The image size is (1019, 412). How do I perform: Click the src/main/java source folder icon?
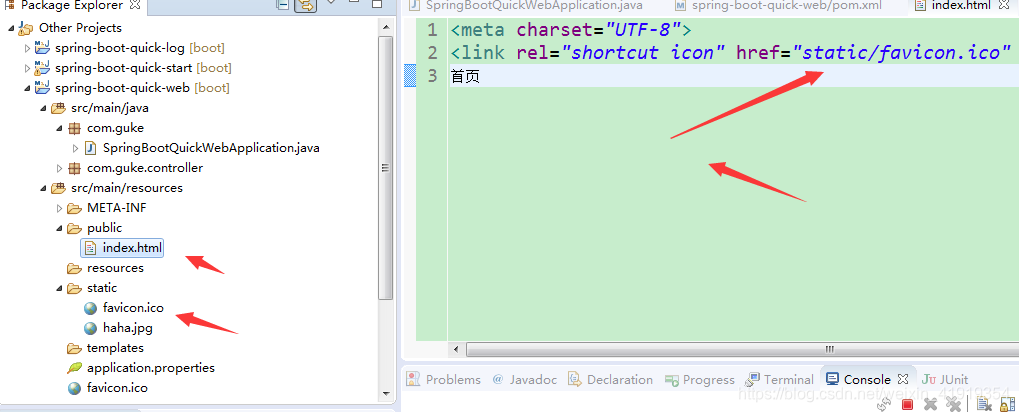(x=58, y=109)
